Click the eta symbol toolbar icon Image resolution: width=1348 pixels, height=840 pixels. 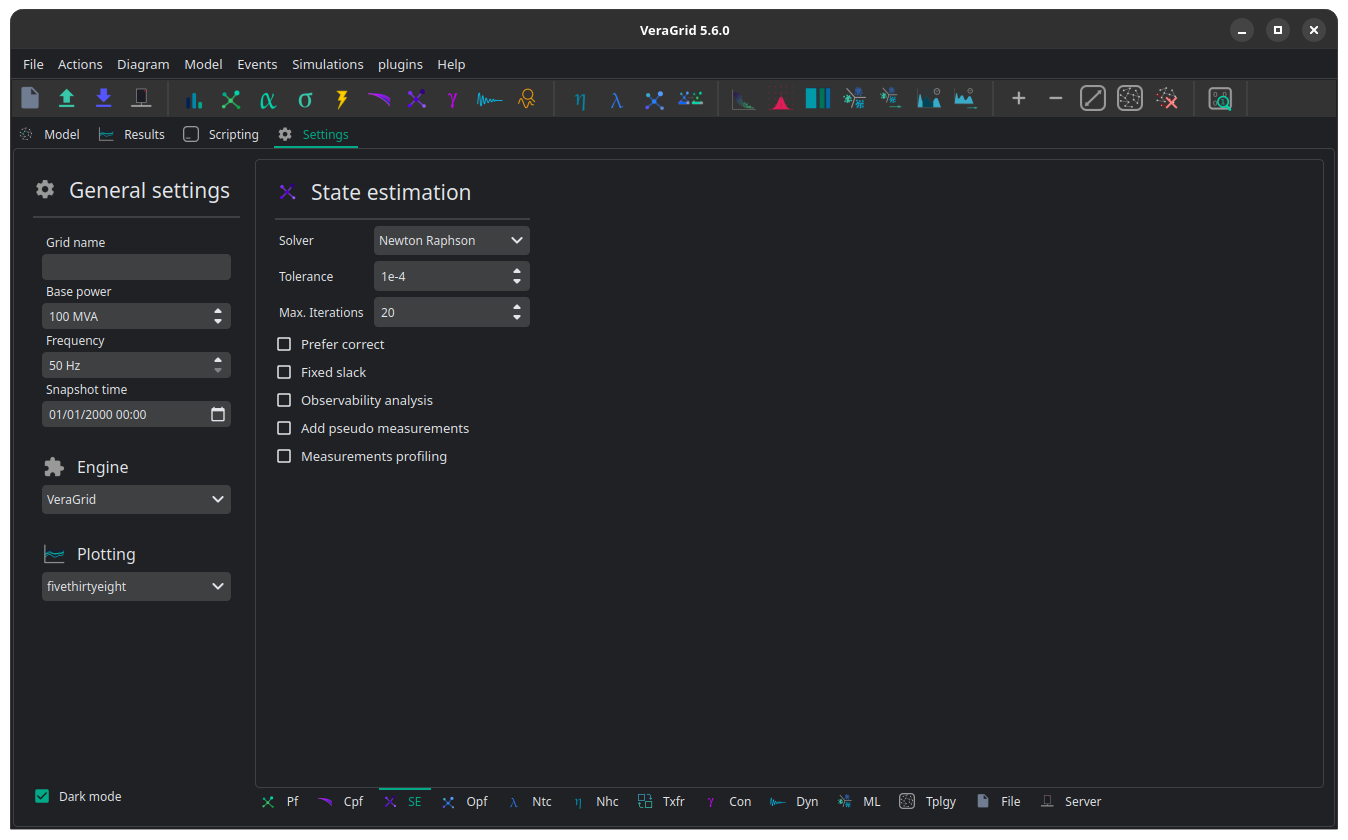580,99
